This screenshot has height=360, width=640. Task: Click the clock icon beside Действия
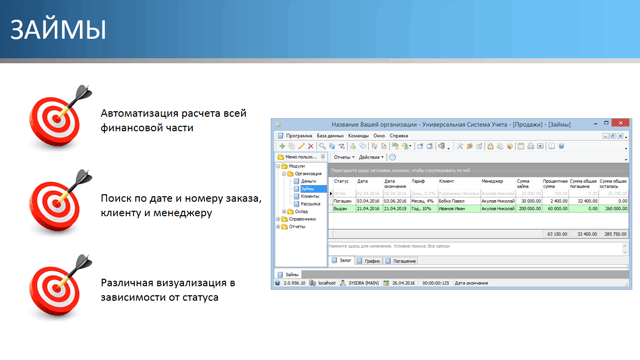click(392, 157)
